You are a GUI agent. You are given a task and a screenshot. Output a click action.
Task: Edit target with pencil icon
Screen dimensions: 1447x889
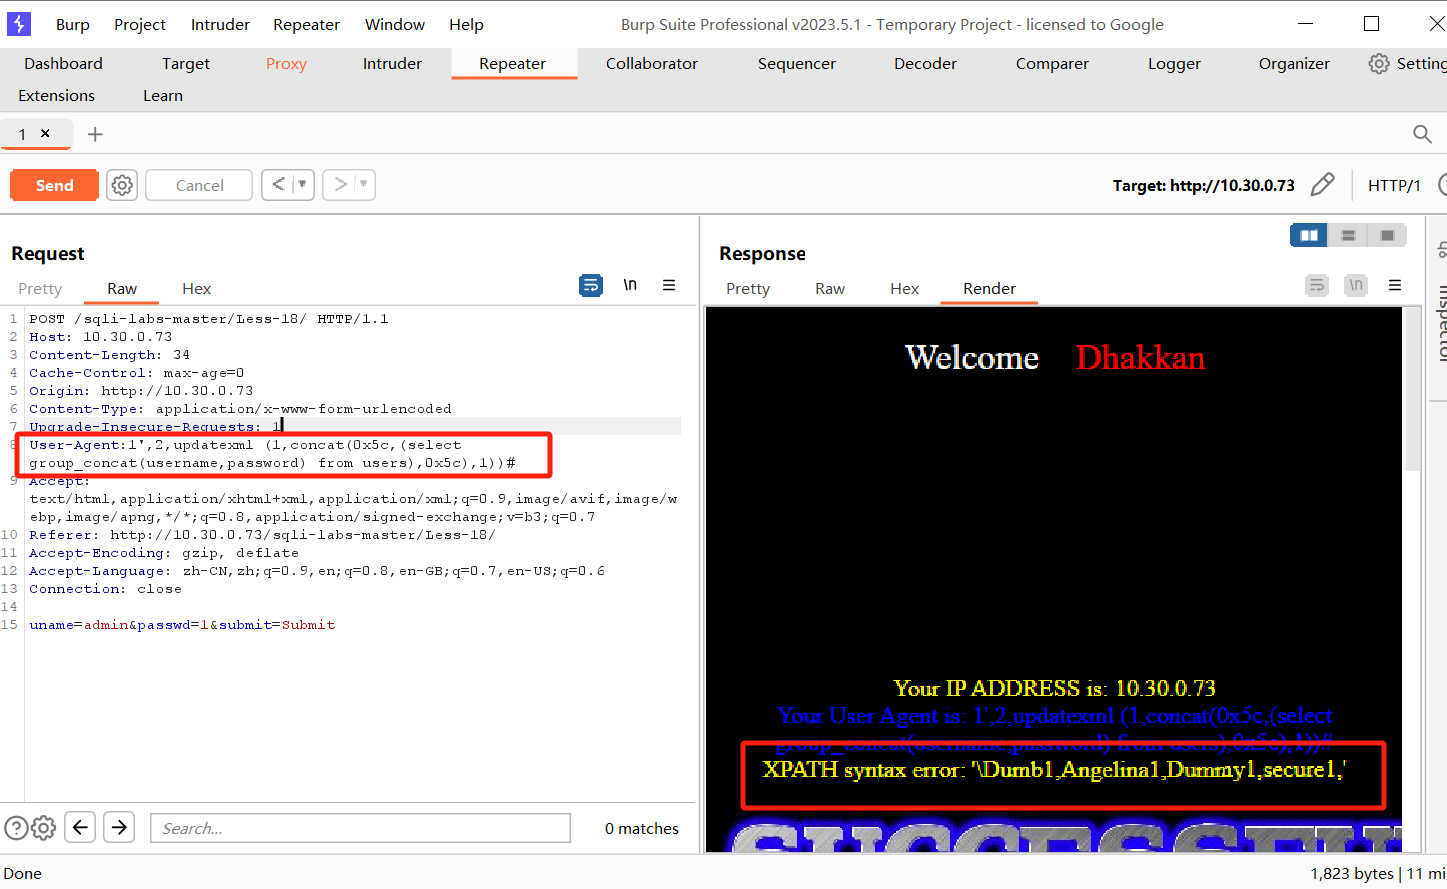[x=1322, y=184]
